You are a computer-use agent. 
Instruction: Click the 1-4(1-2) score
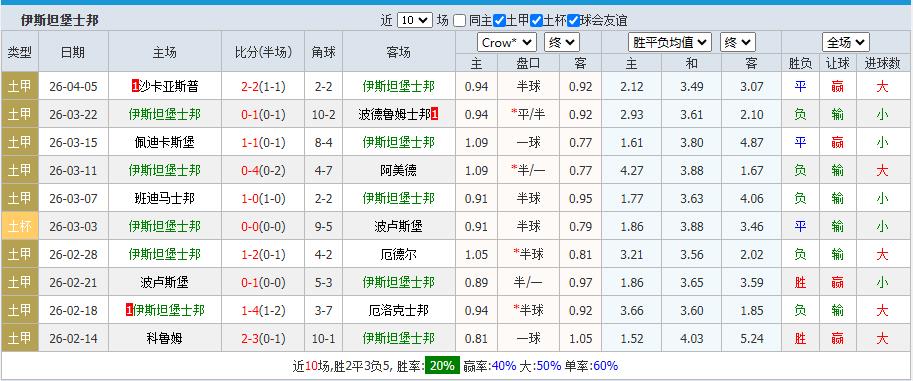click(x=263, y=311)
